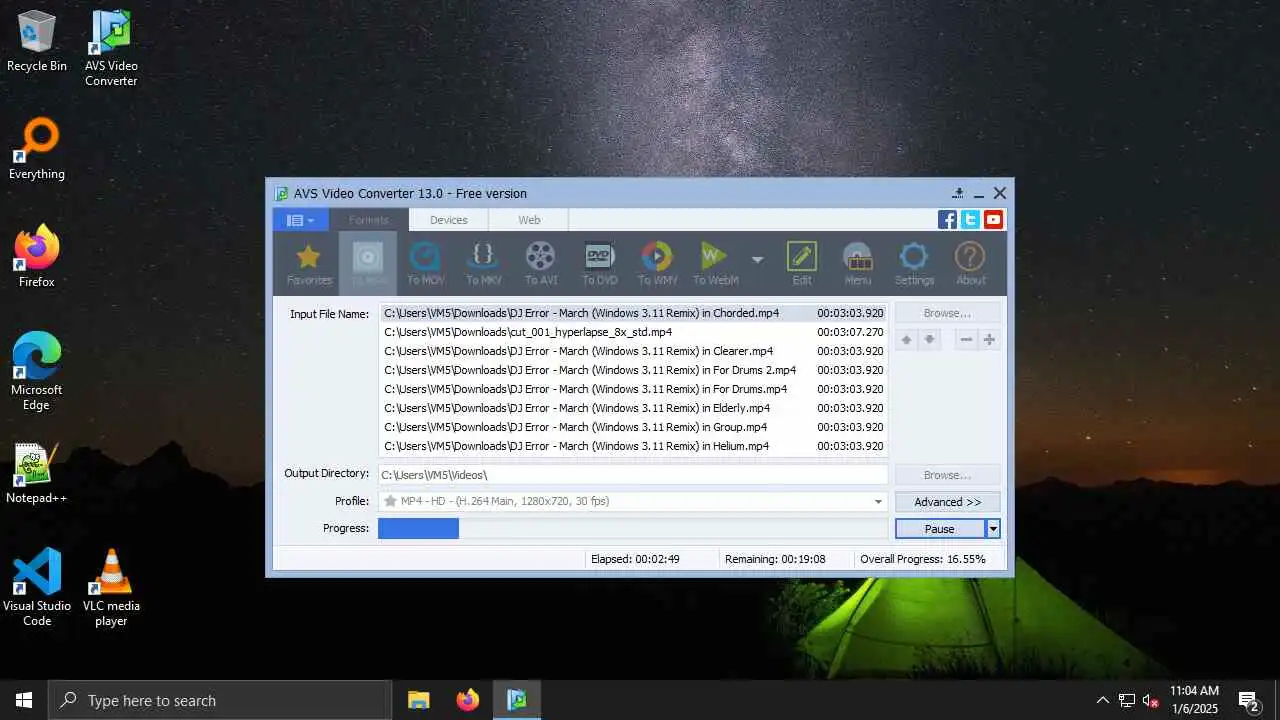Click the Advanced >> button
Screen dimensions: 1280x720
point(947,502)
